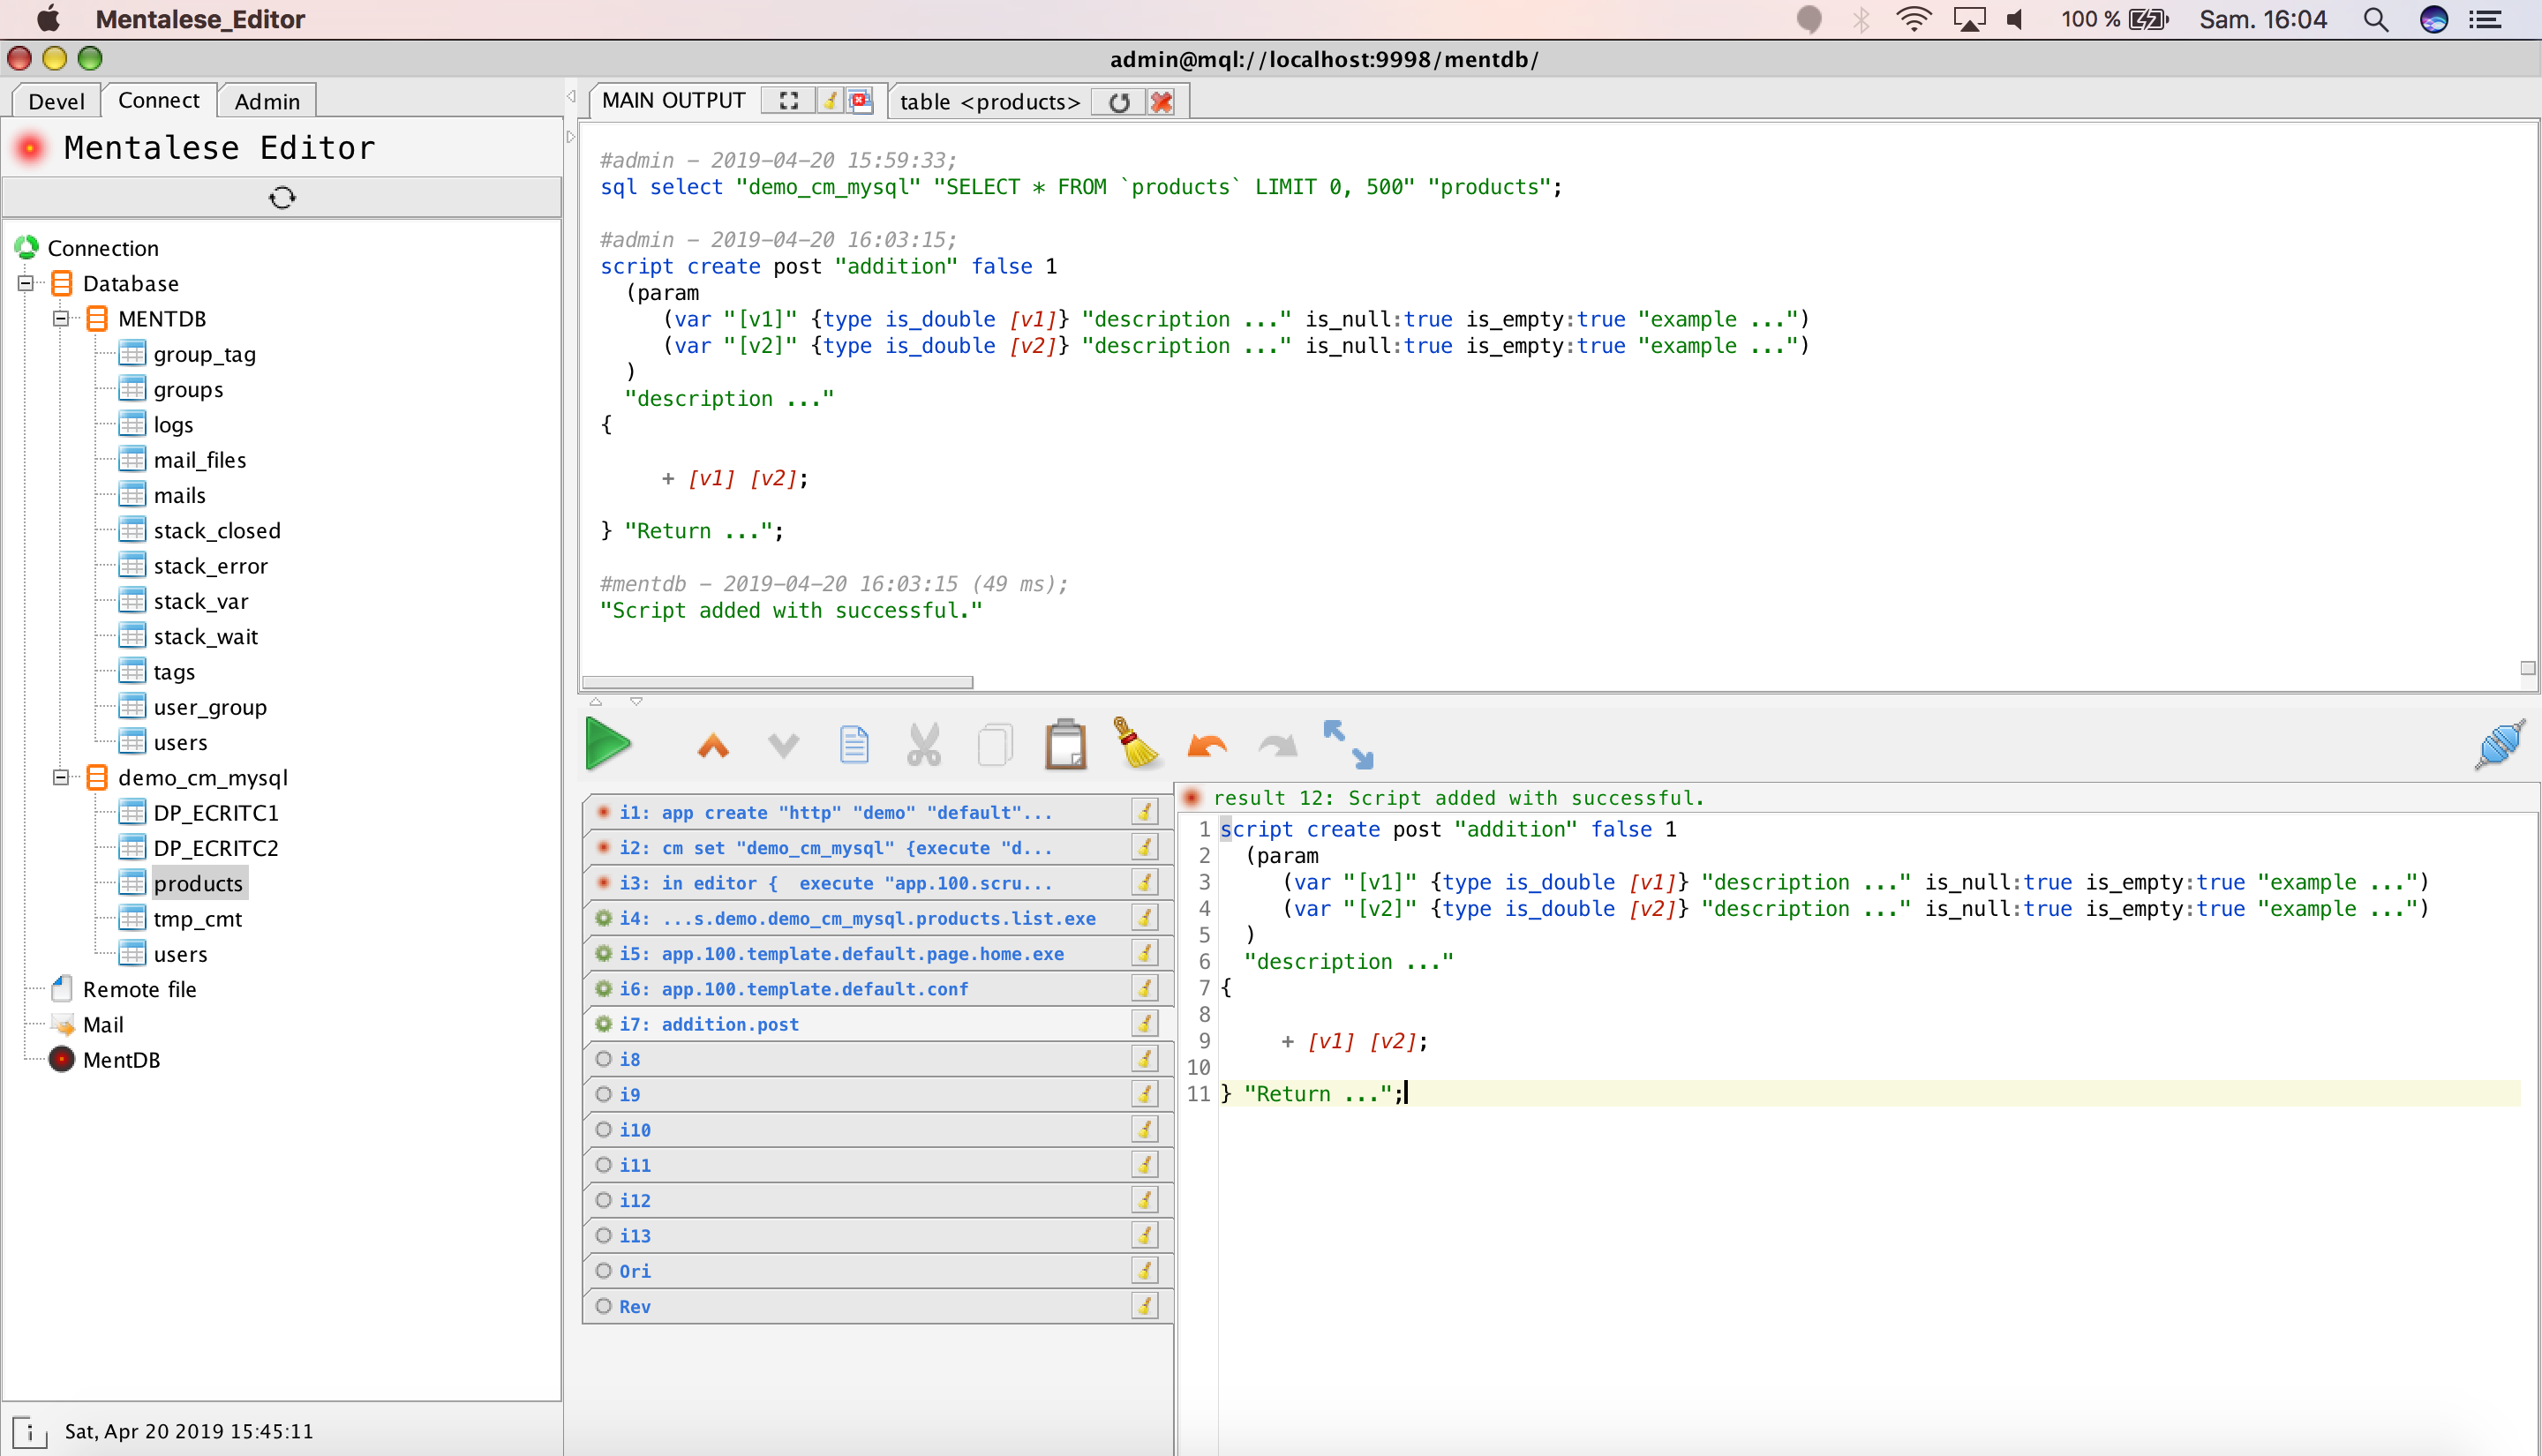Click the tree refresh button
Screen dimensions: 2542x1456
tap(282, 198)
